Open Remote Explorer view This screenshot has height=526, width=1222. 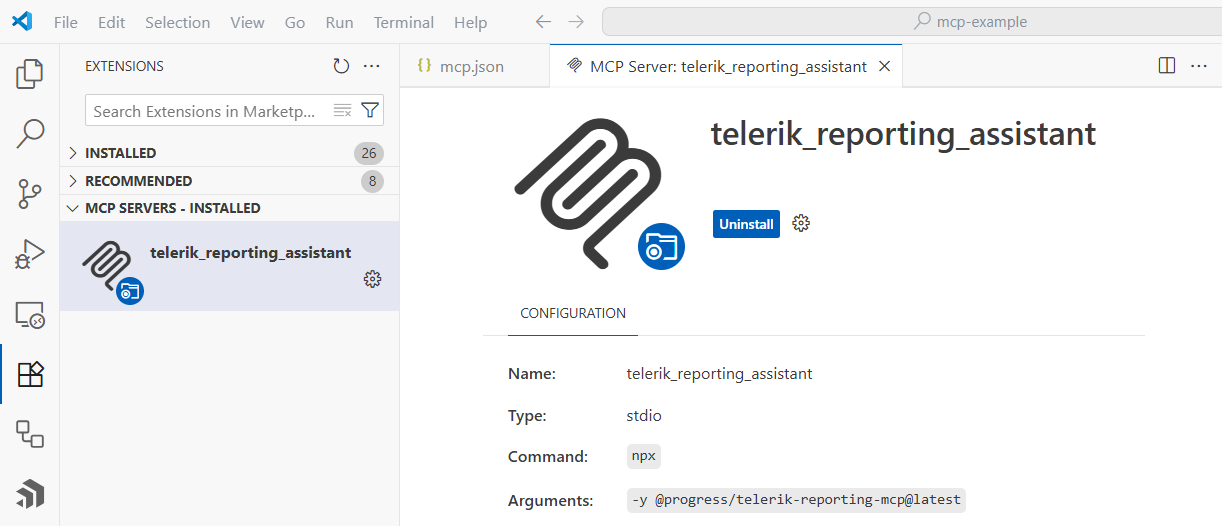(30, 315)
